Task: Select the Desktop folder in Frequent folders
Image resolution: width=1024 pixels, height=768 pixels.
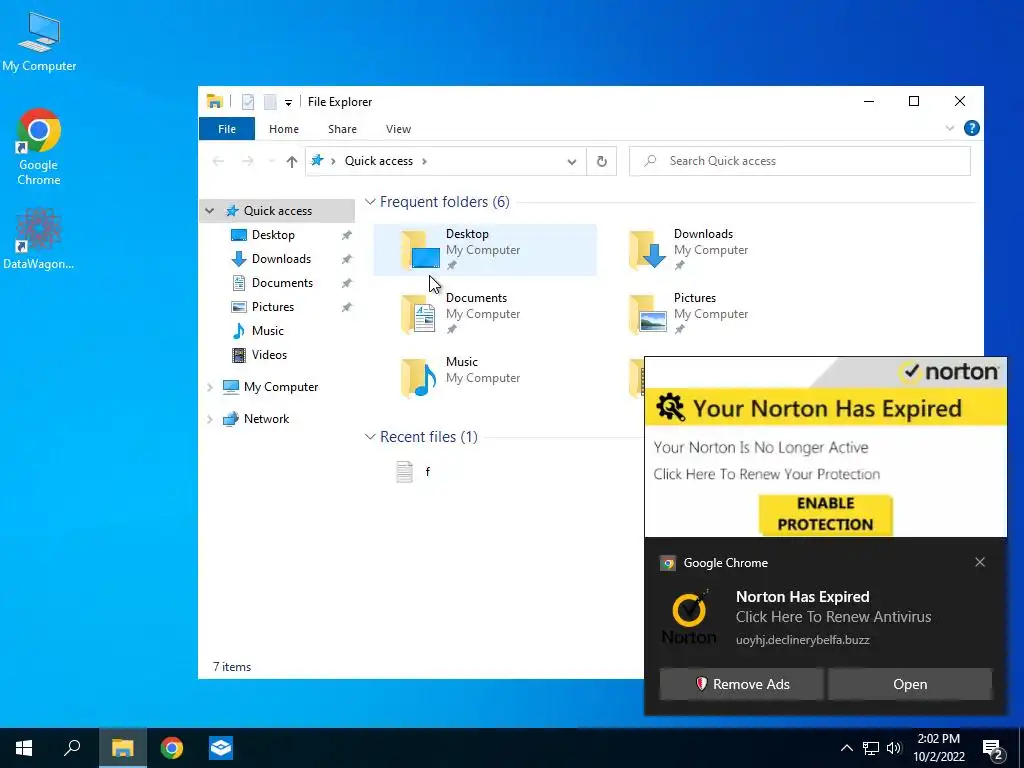Action: (x=485, y=249)
